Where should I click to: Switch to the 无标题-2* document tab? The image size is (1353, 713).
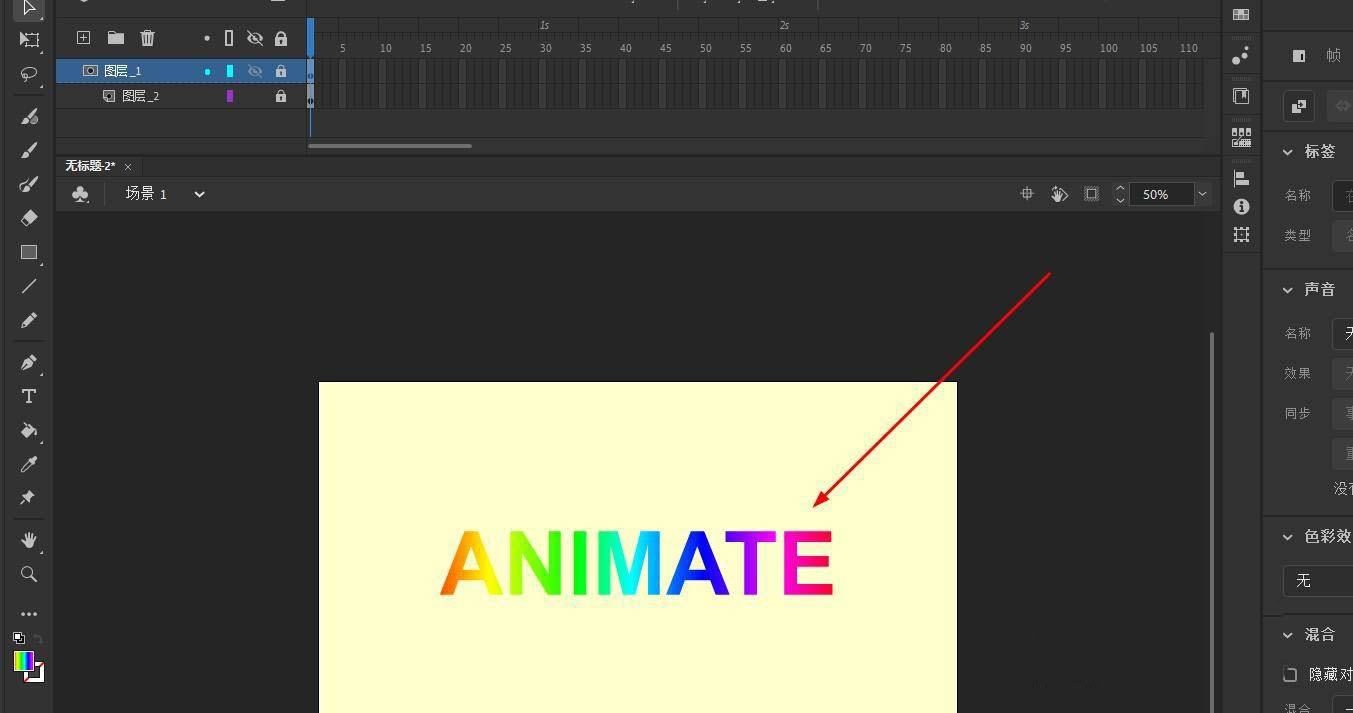point(90,166)
